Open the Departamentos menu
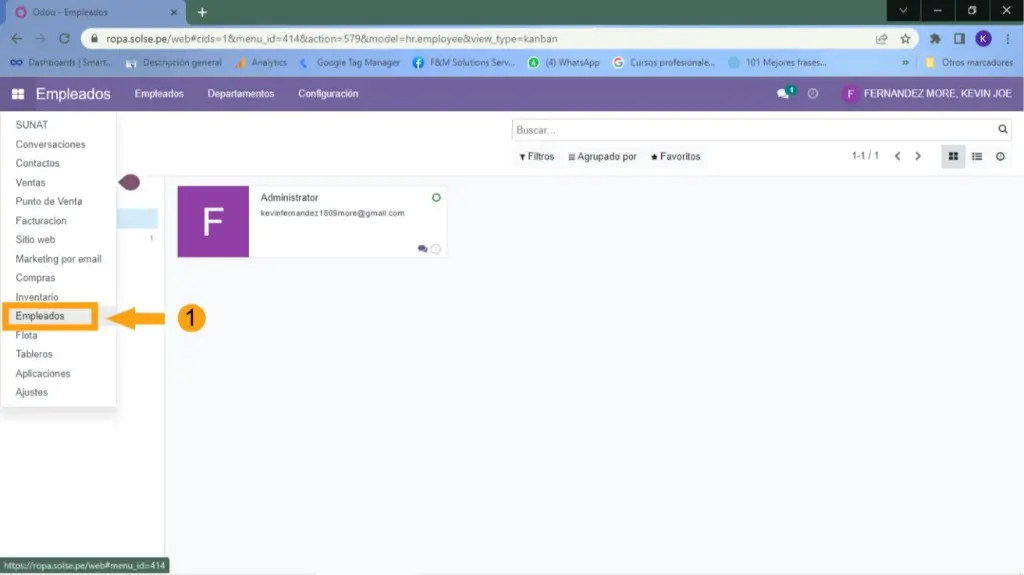The height and width of the screenshot is (575, 1024). pyautogui.click(x=240, y=94)
